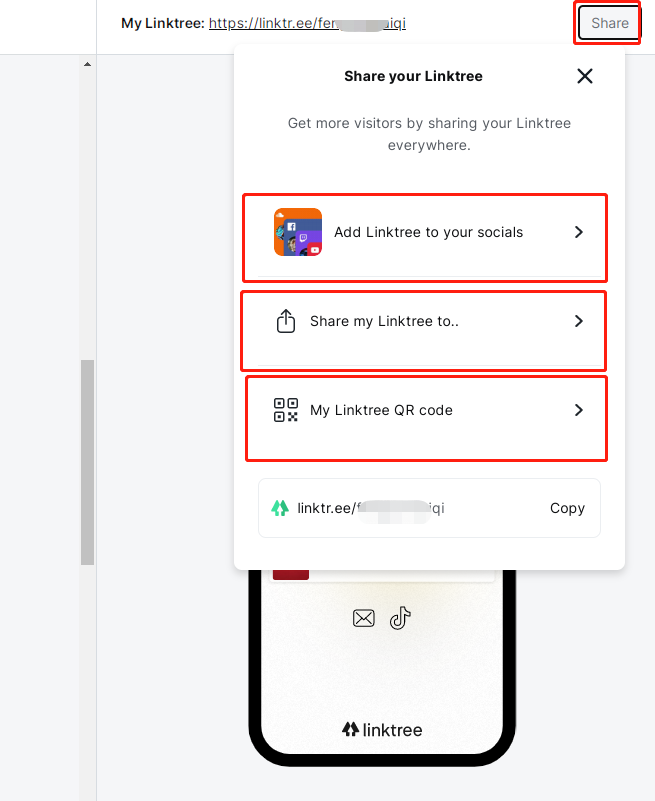This screenshot has height=801, width=655.
Task: Copy the linktr.ee link
Action: [x=567, y=508]
